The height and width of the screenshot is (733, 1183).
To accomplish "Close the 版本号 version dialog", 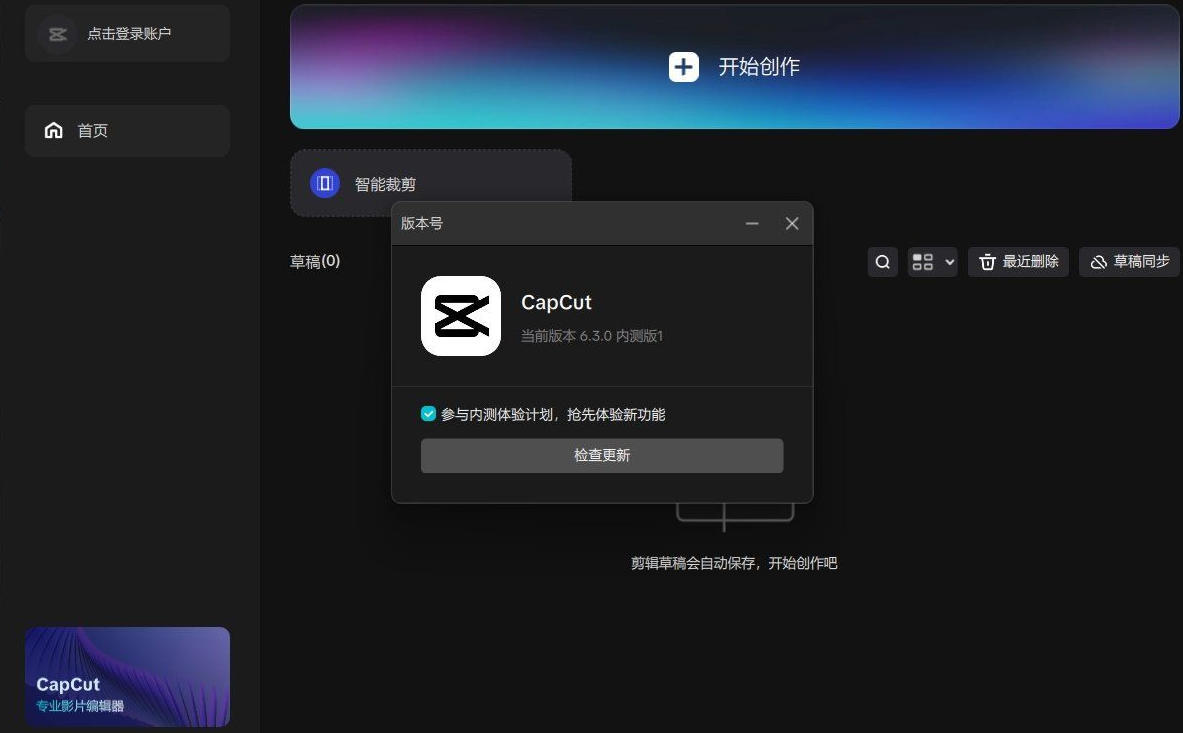I will tap(791, 223).
